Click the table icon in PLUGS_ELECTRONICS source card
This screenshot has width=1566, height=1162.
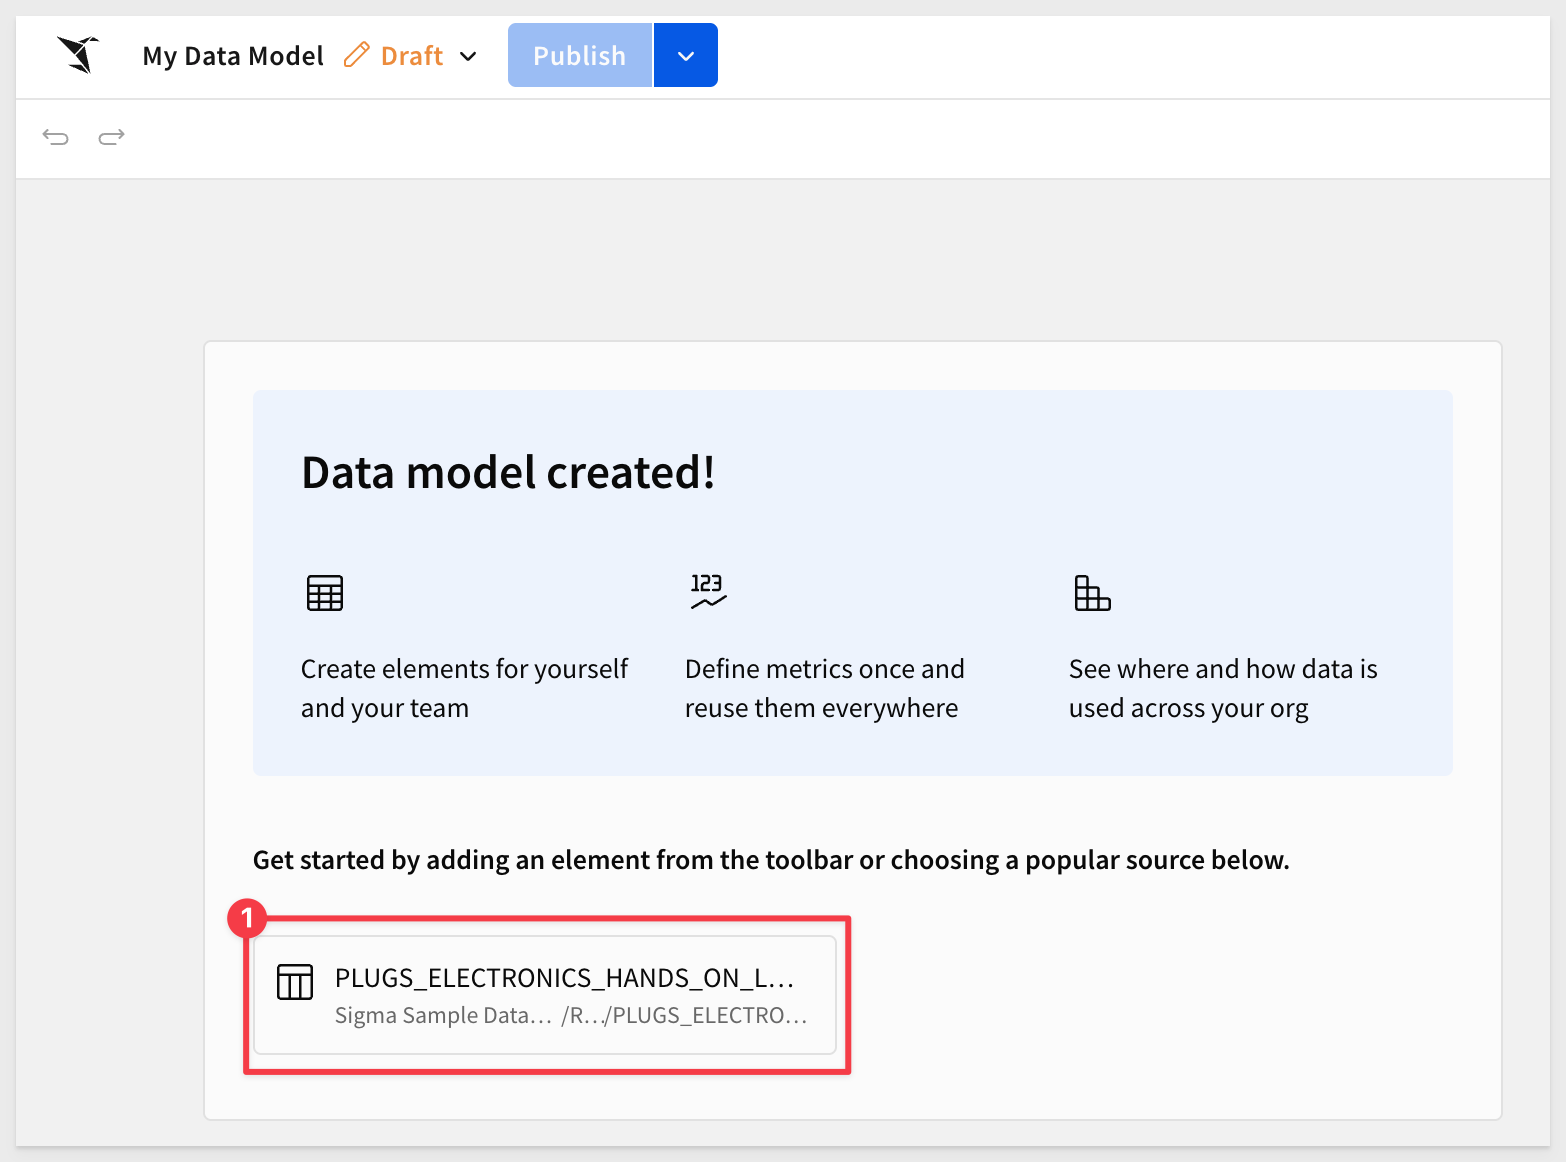295,982
